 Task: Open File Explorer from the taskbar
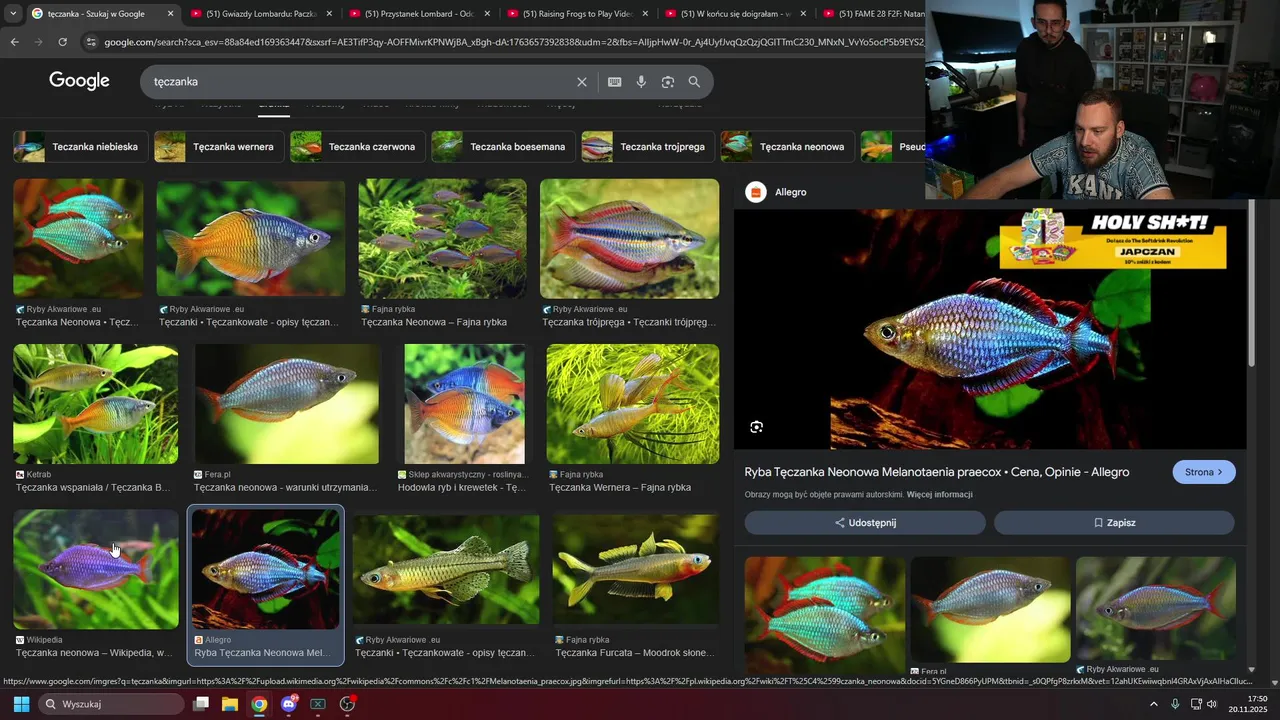[230, 704]
